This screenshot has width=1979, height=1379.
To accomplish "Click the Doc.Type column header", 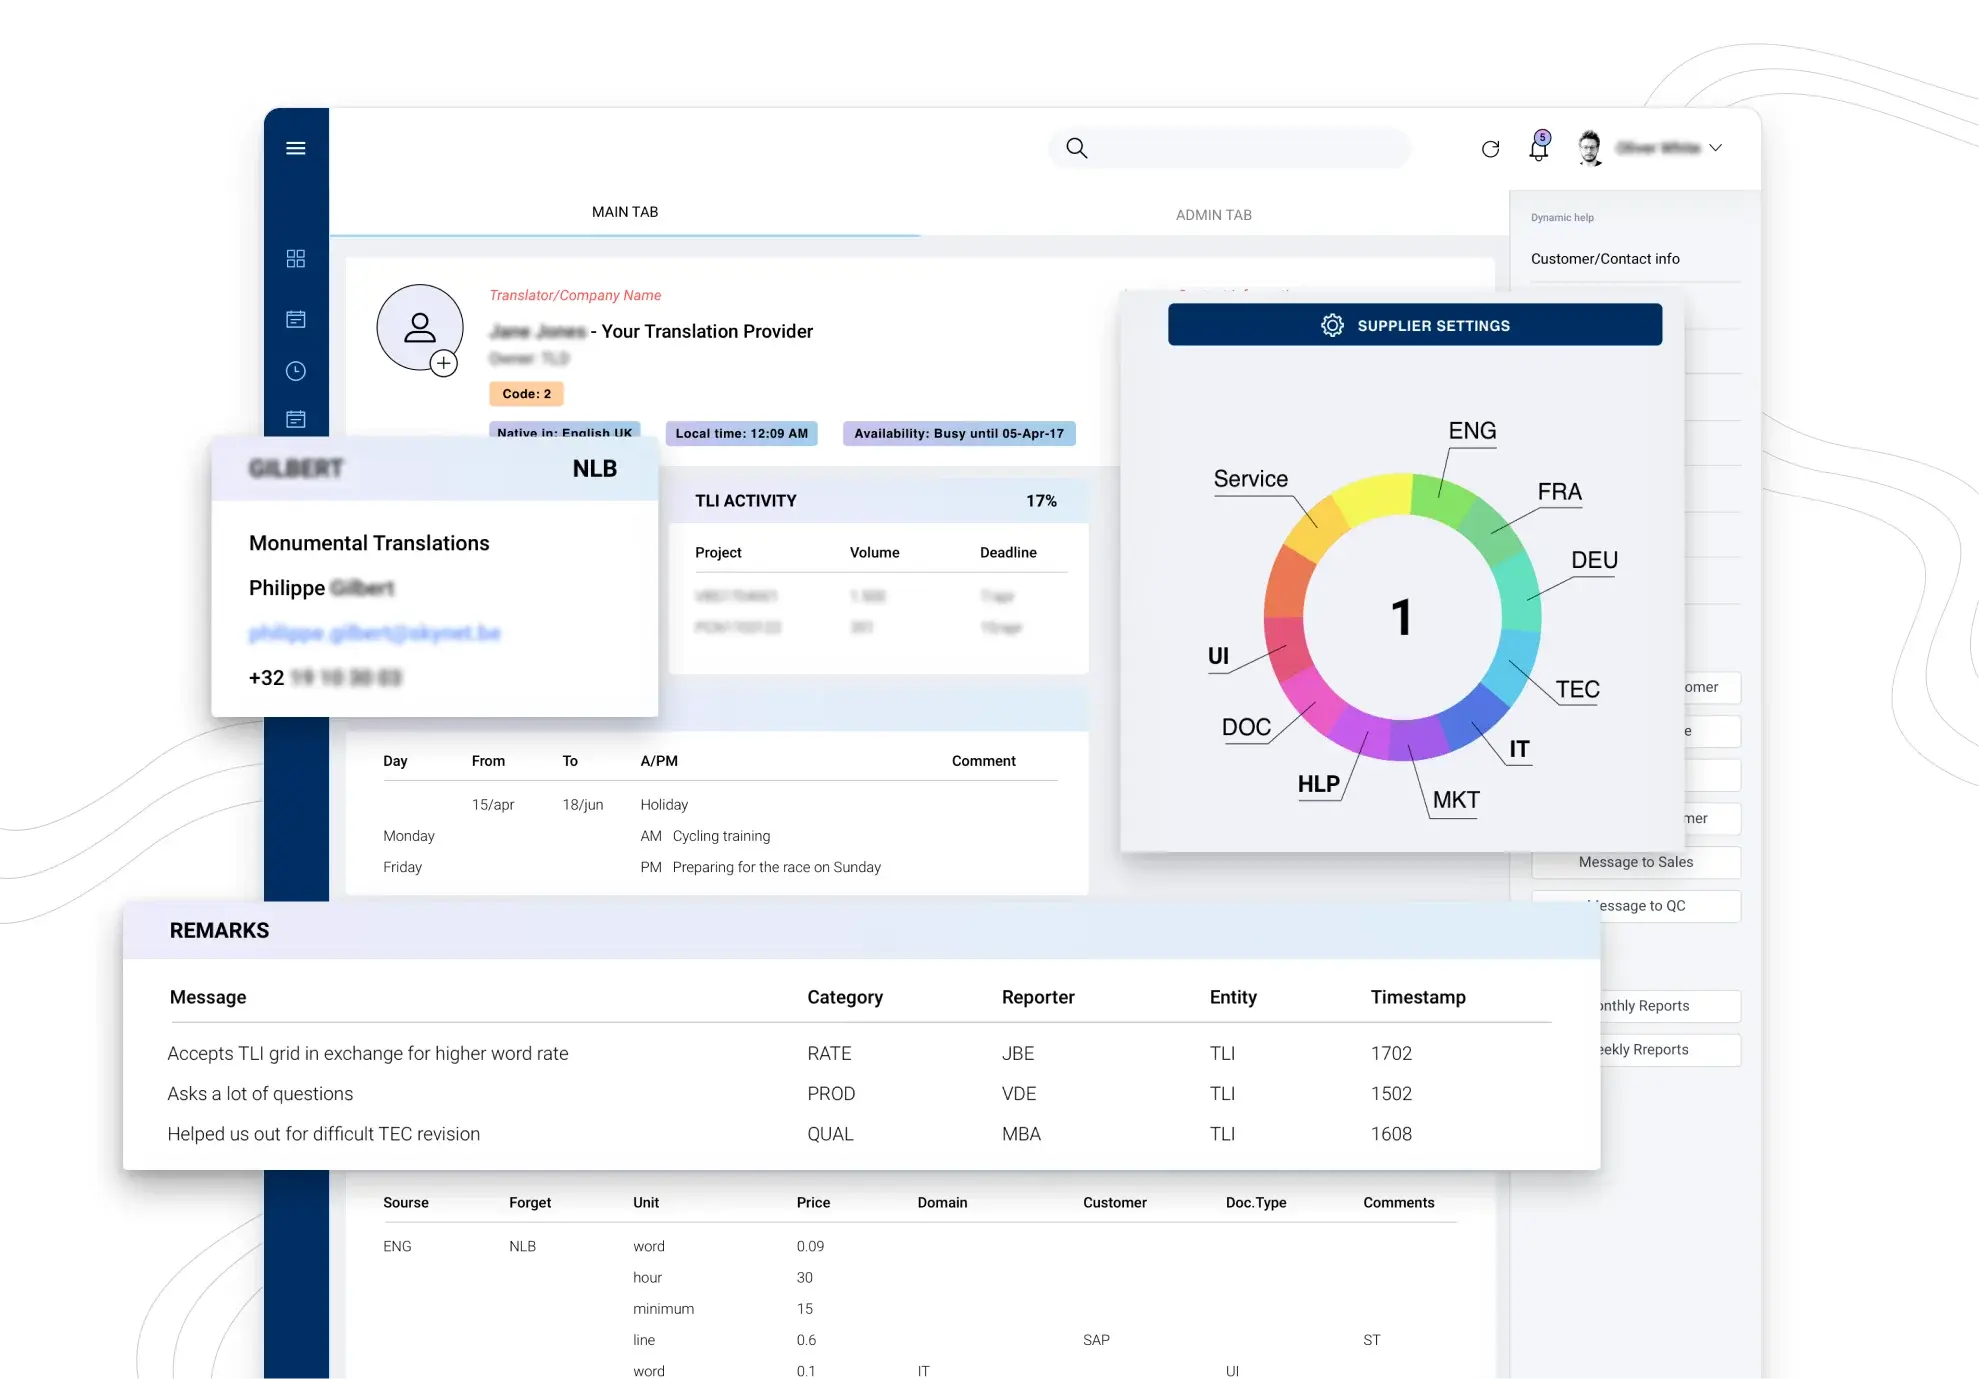I will point(1256,1203).
